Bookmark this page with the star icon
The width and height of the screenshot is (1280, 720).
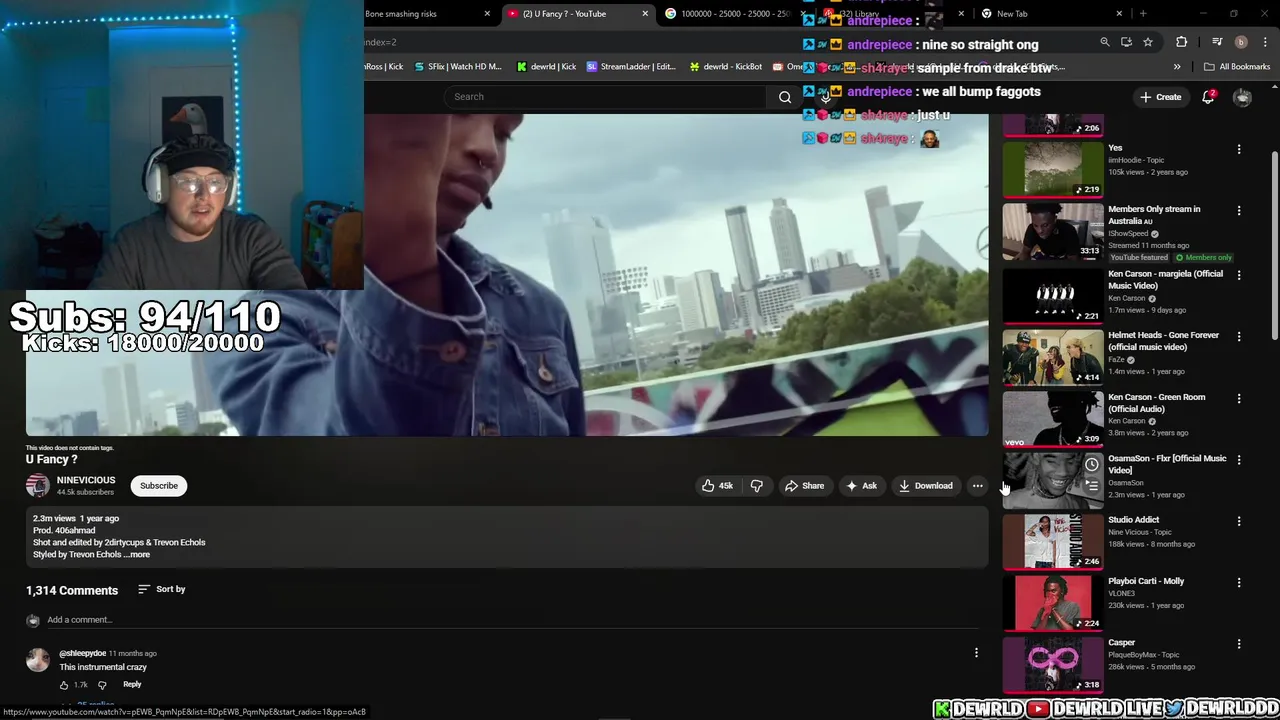[1148, 42]
